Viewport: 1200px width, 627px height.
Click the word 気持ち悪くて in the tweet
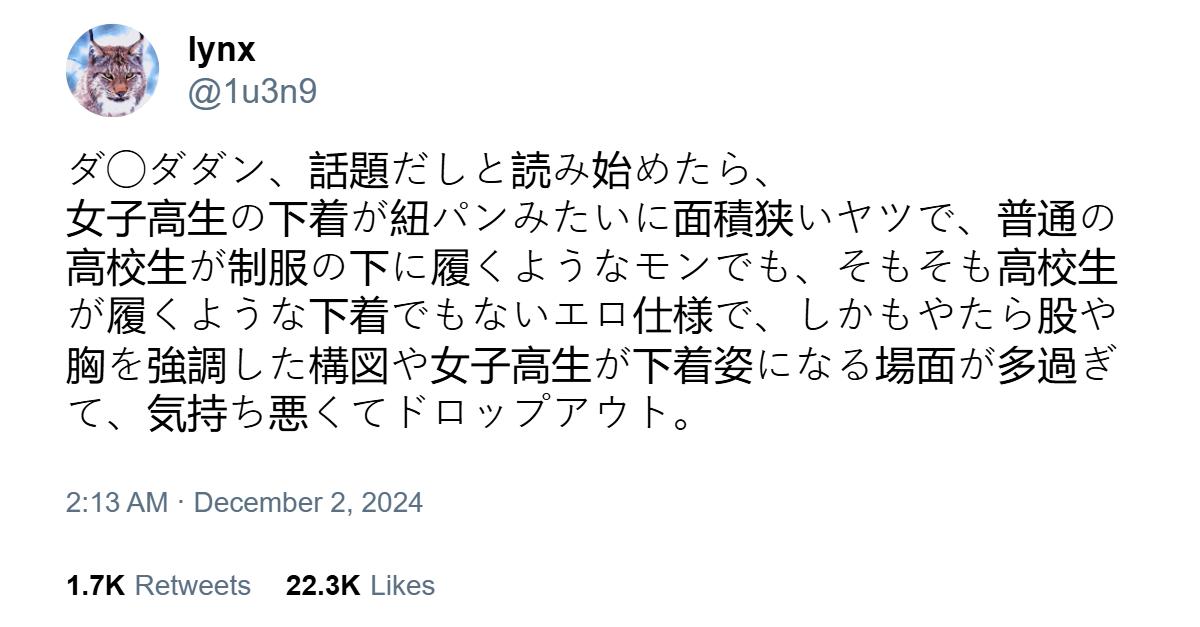tap(268, 414)
